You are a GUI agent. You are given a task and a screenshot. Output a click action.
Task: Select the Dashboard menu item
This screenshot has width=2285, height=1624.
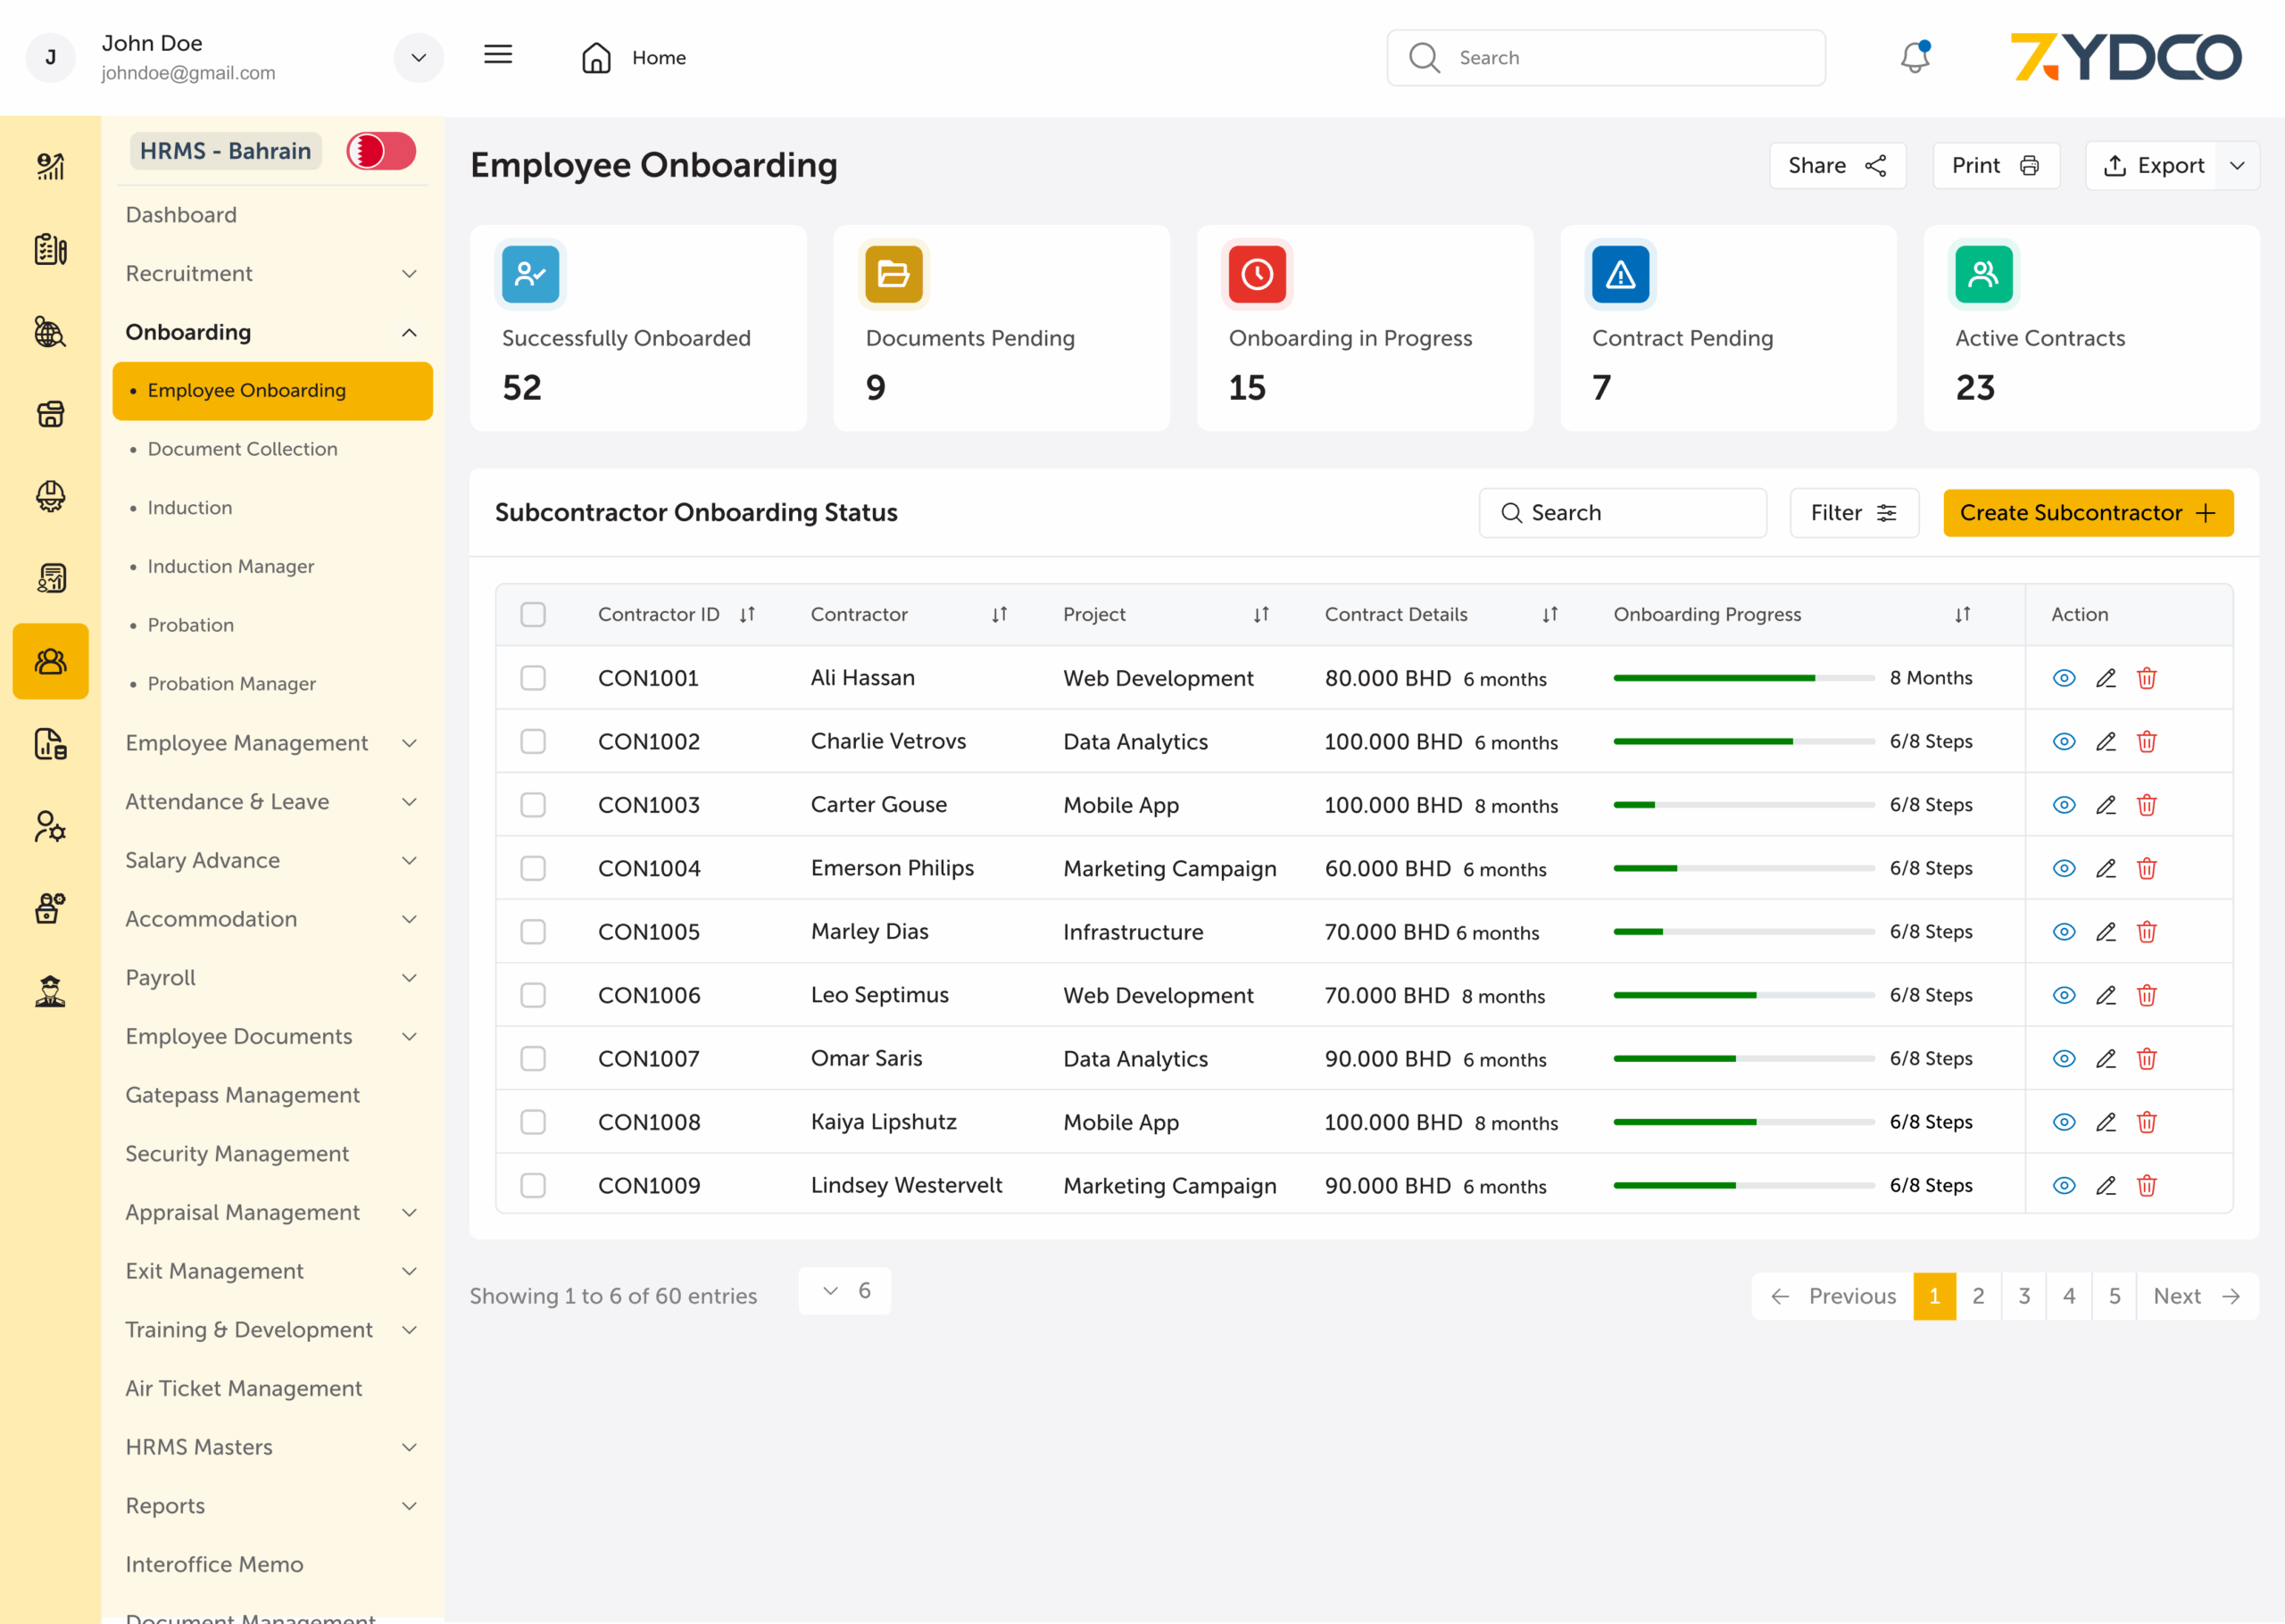point(181,215)
